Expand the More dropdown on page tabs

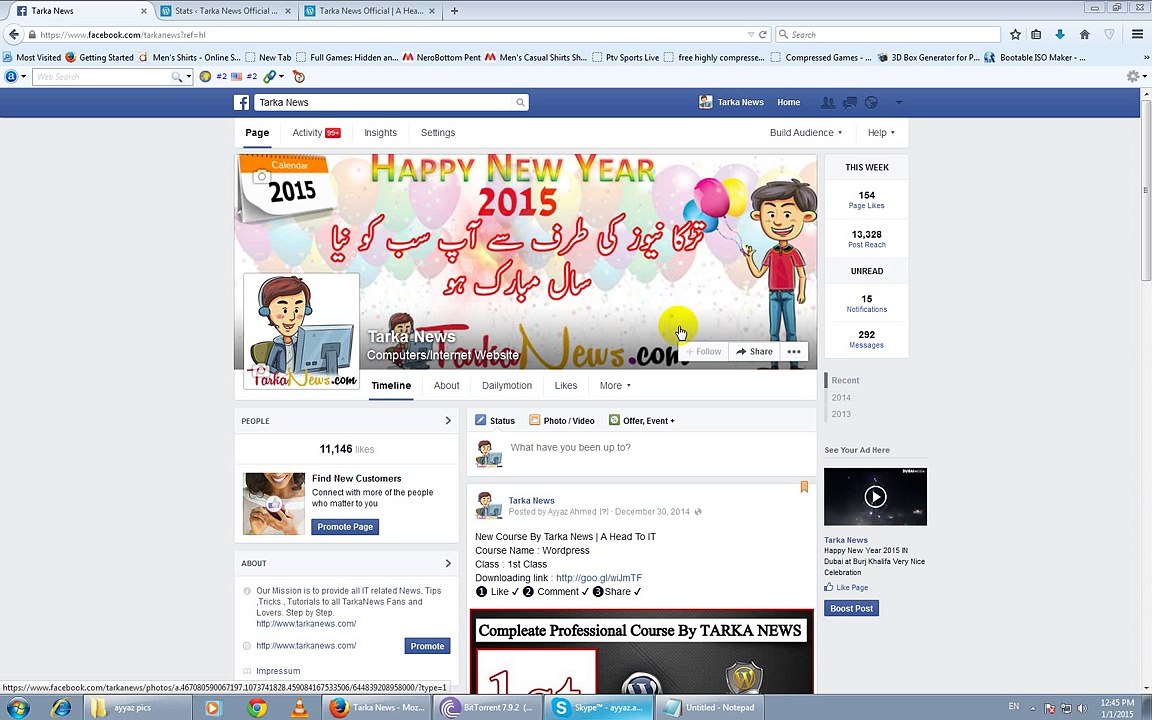615,386
